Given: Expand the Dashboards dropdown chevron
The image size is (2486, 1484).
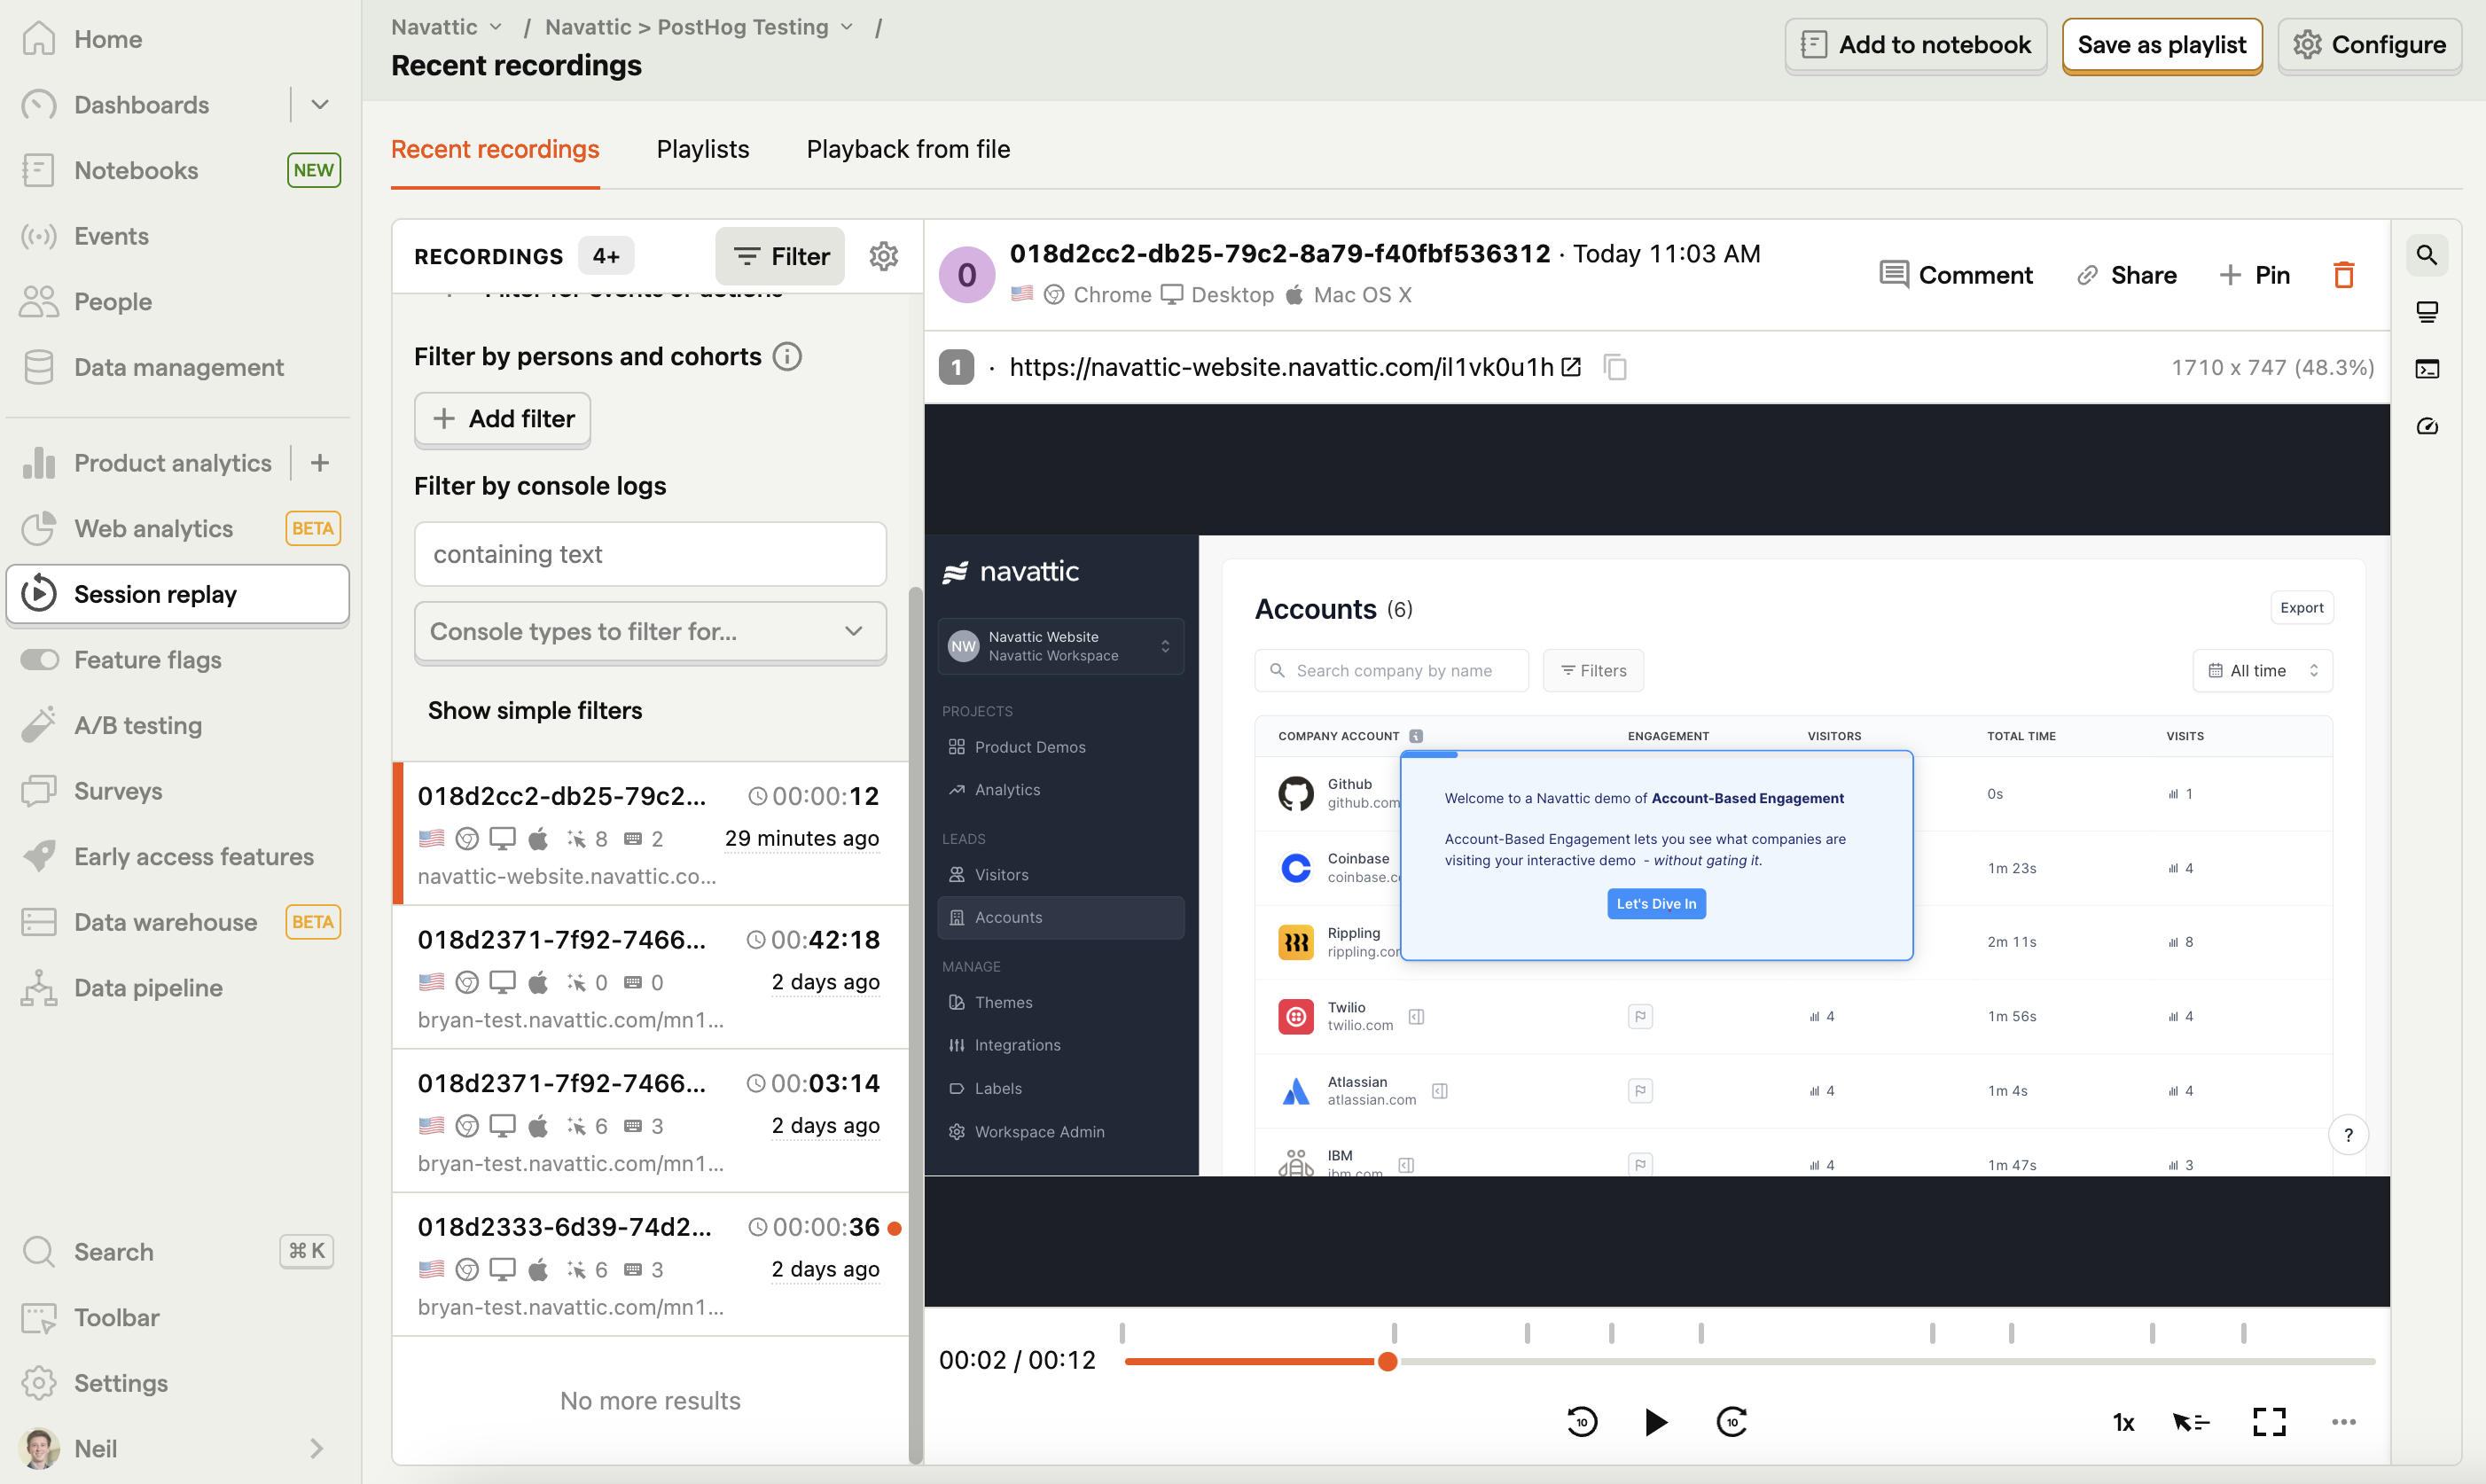Looking at the screenshot, I should tap(320, 104).
